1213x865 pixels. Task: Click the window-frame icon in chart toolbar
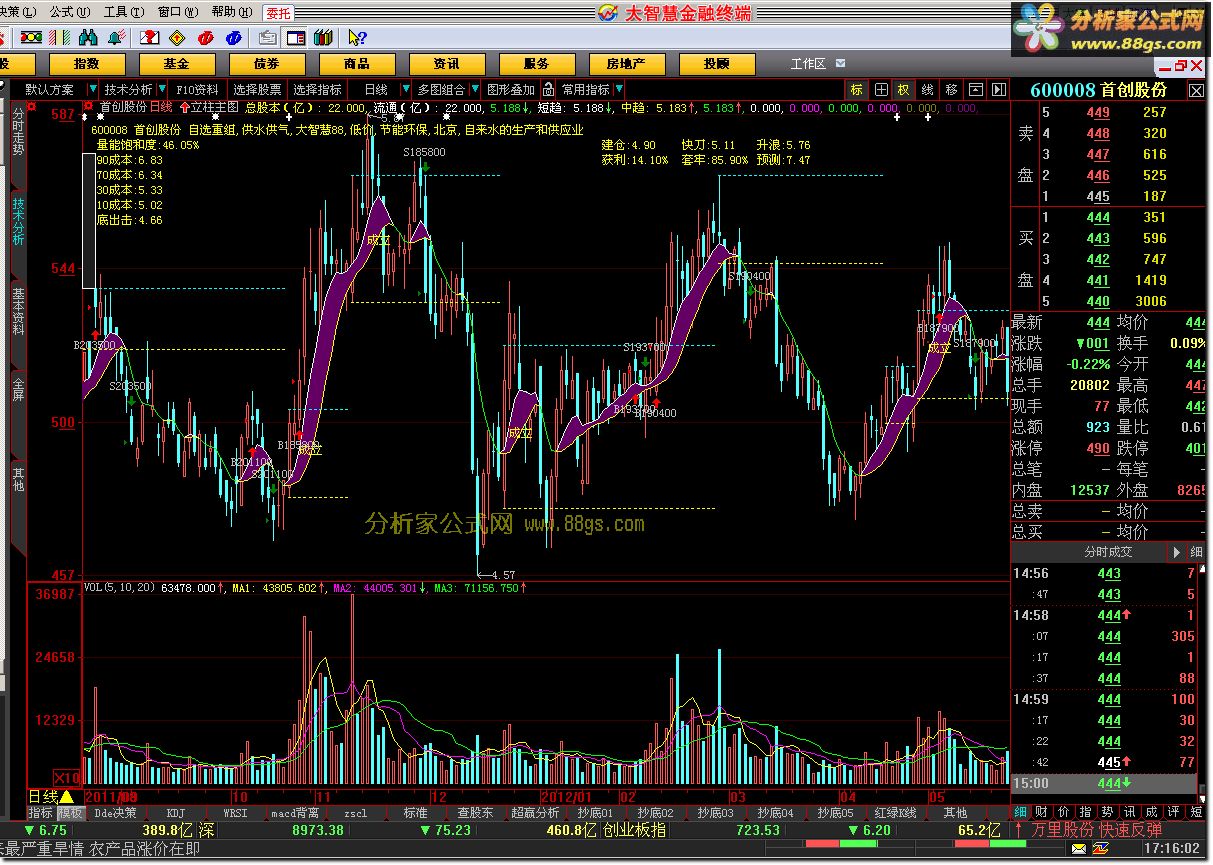pos(975,89)
